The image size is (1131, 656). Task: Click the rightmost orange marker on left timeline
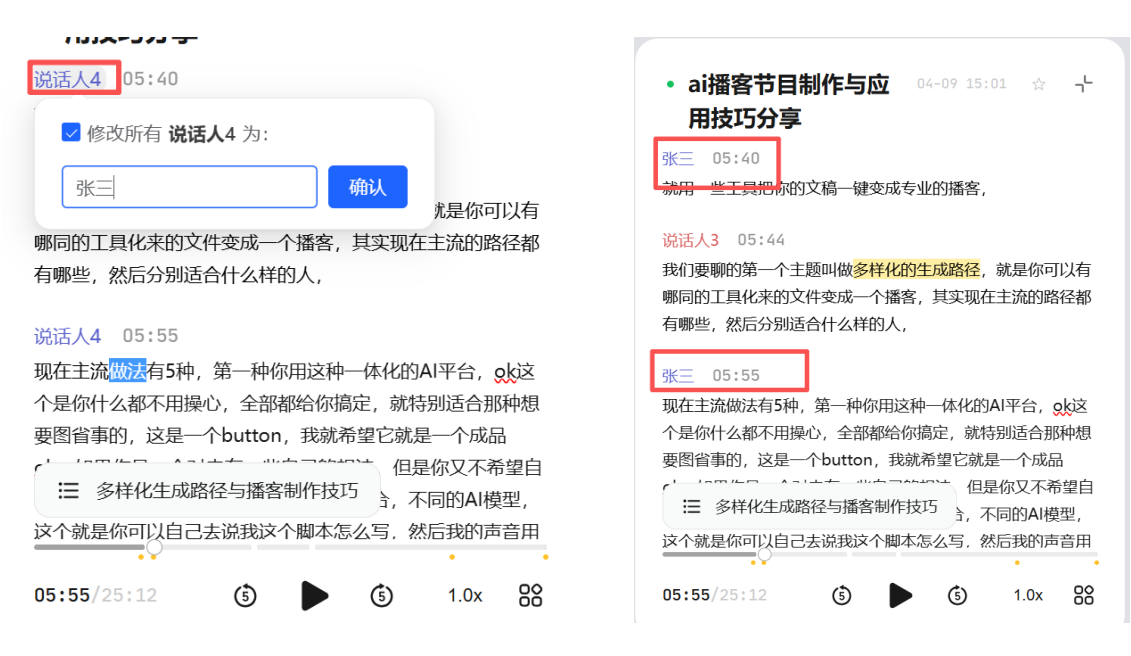(x=545, y=557)
